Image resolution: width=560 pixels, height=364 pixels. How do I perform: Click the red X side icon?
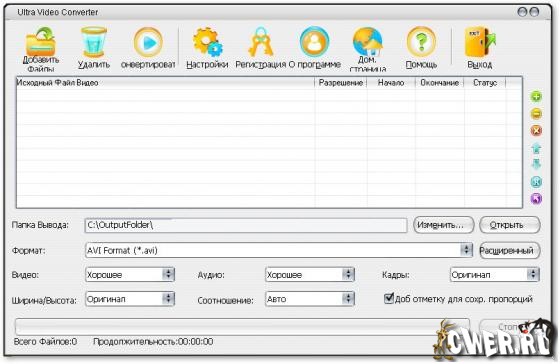click(536, 130)
